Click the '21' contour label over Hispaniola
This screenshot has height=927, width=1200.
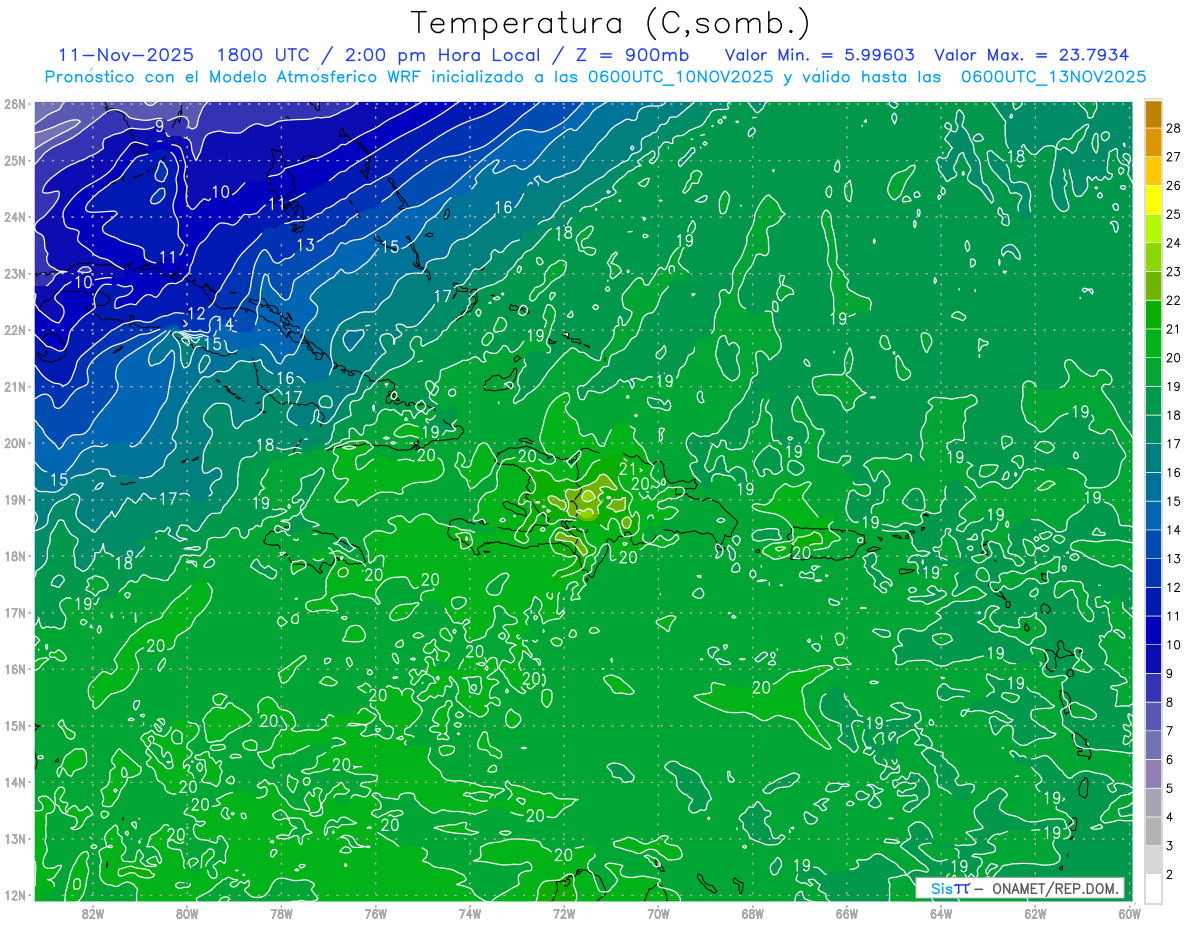pos(629,468)
